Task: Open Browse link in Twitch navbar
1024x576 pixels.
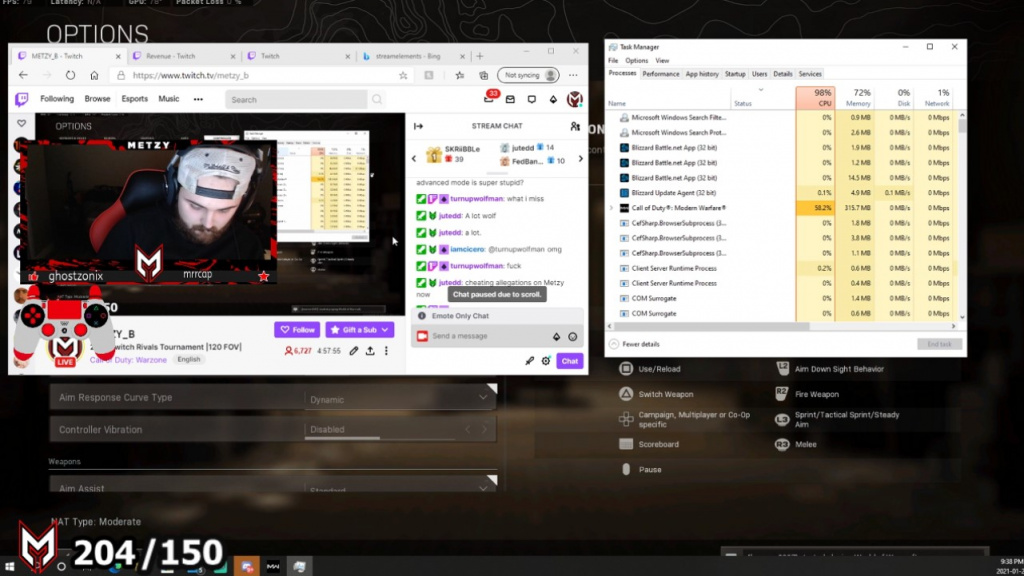Action: click(x=97, y=99)
